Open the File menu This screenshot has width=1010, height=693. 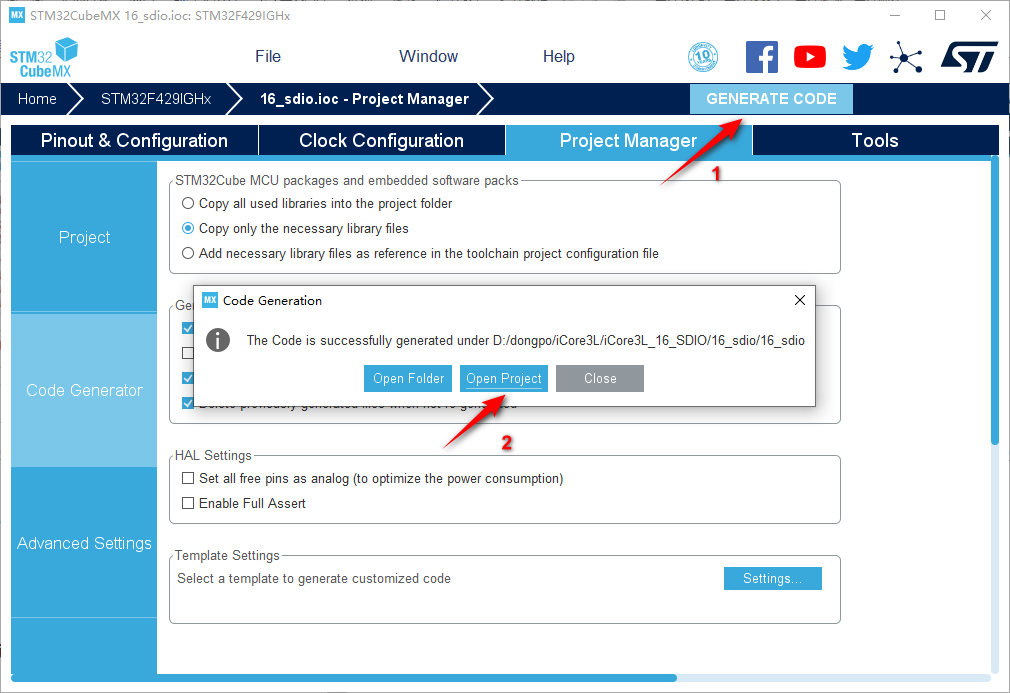click(268, 57)
